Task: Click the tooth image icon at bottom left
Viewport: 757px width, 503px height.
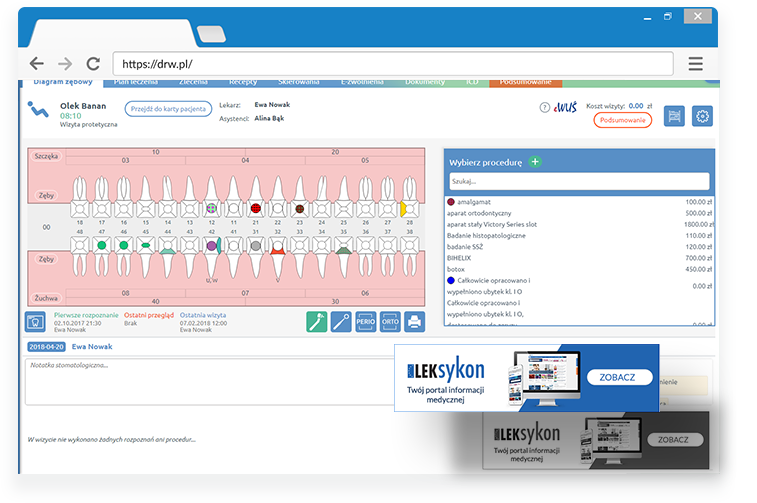Action: point(35,322)
